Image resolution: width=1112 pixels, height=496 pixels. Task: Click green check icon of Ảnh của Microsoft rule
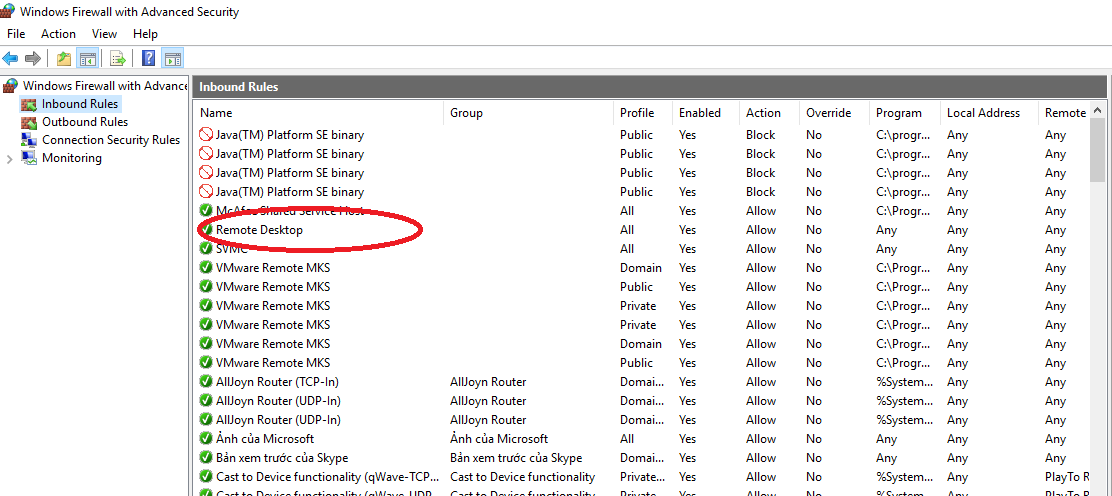(x=206, y=439)
